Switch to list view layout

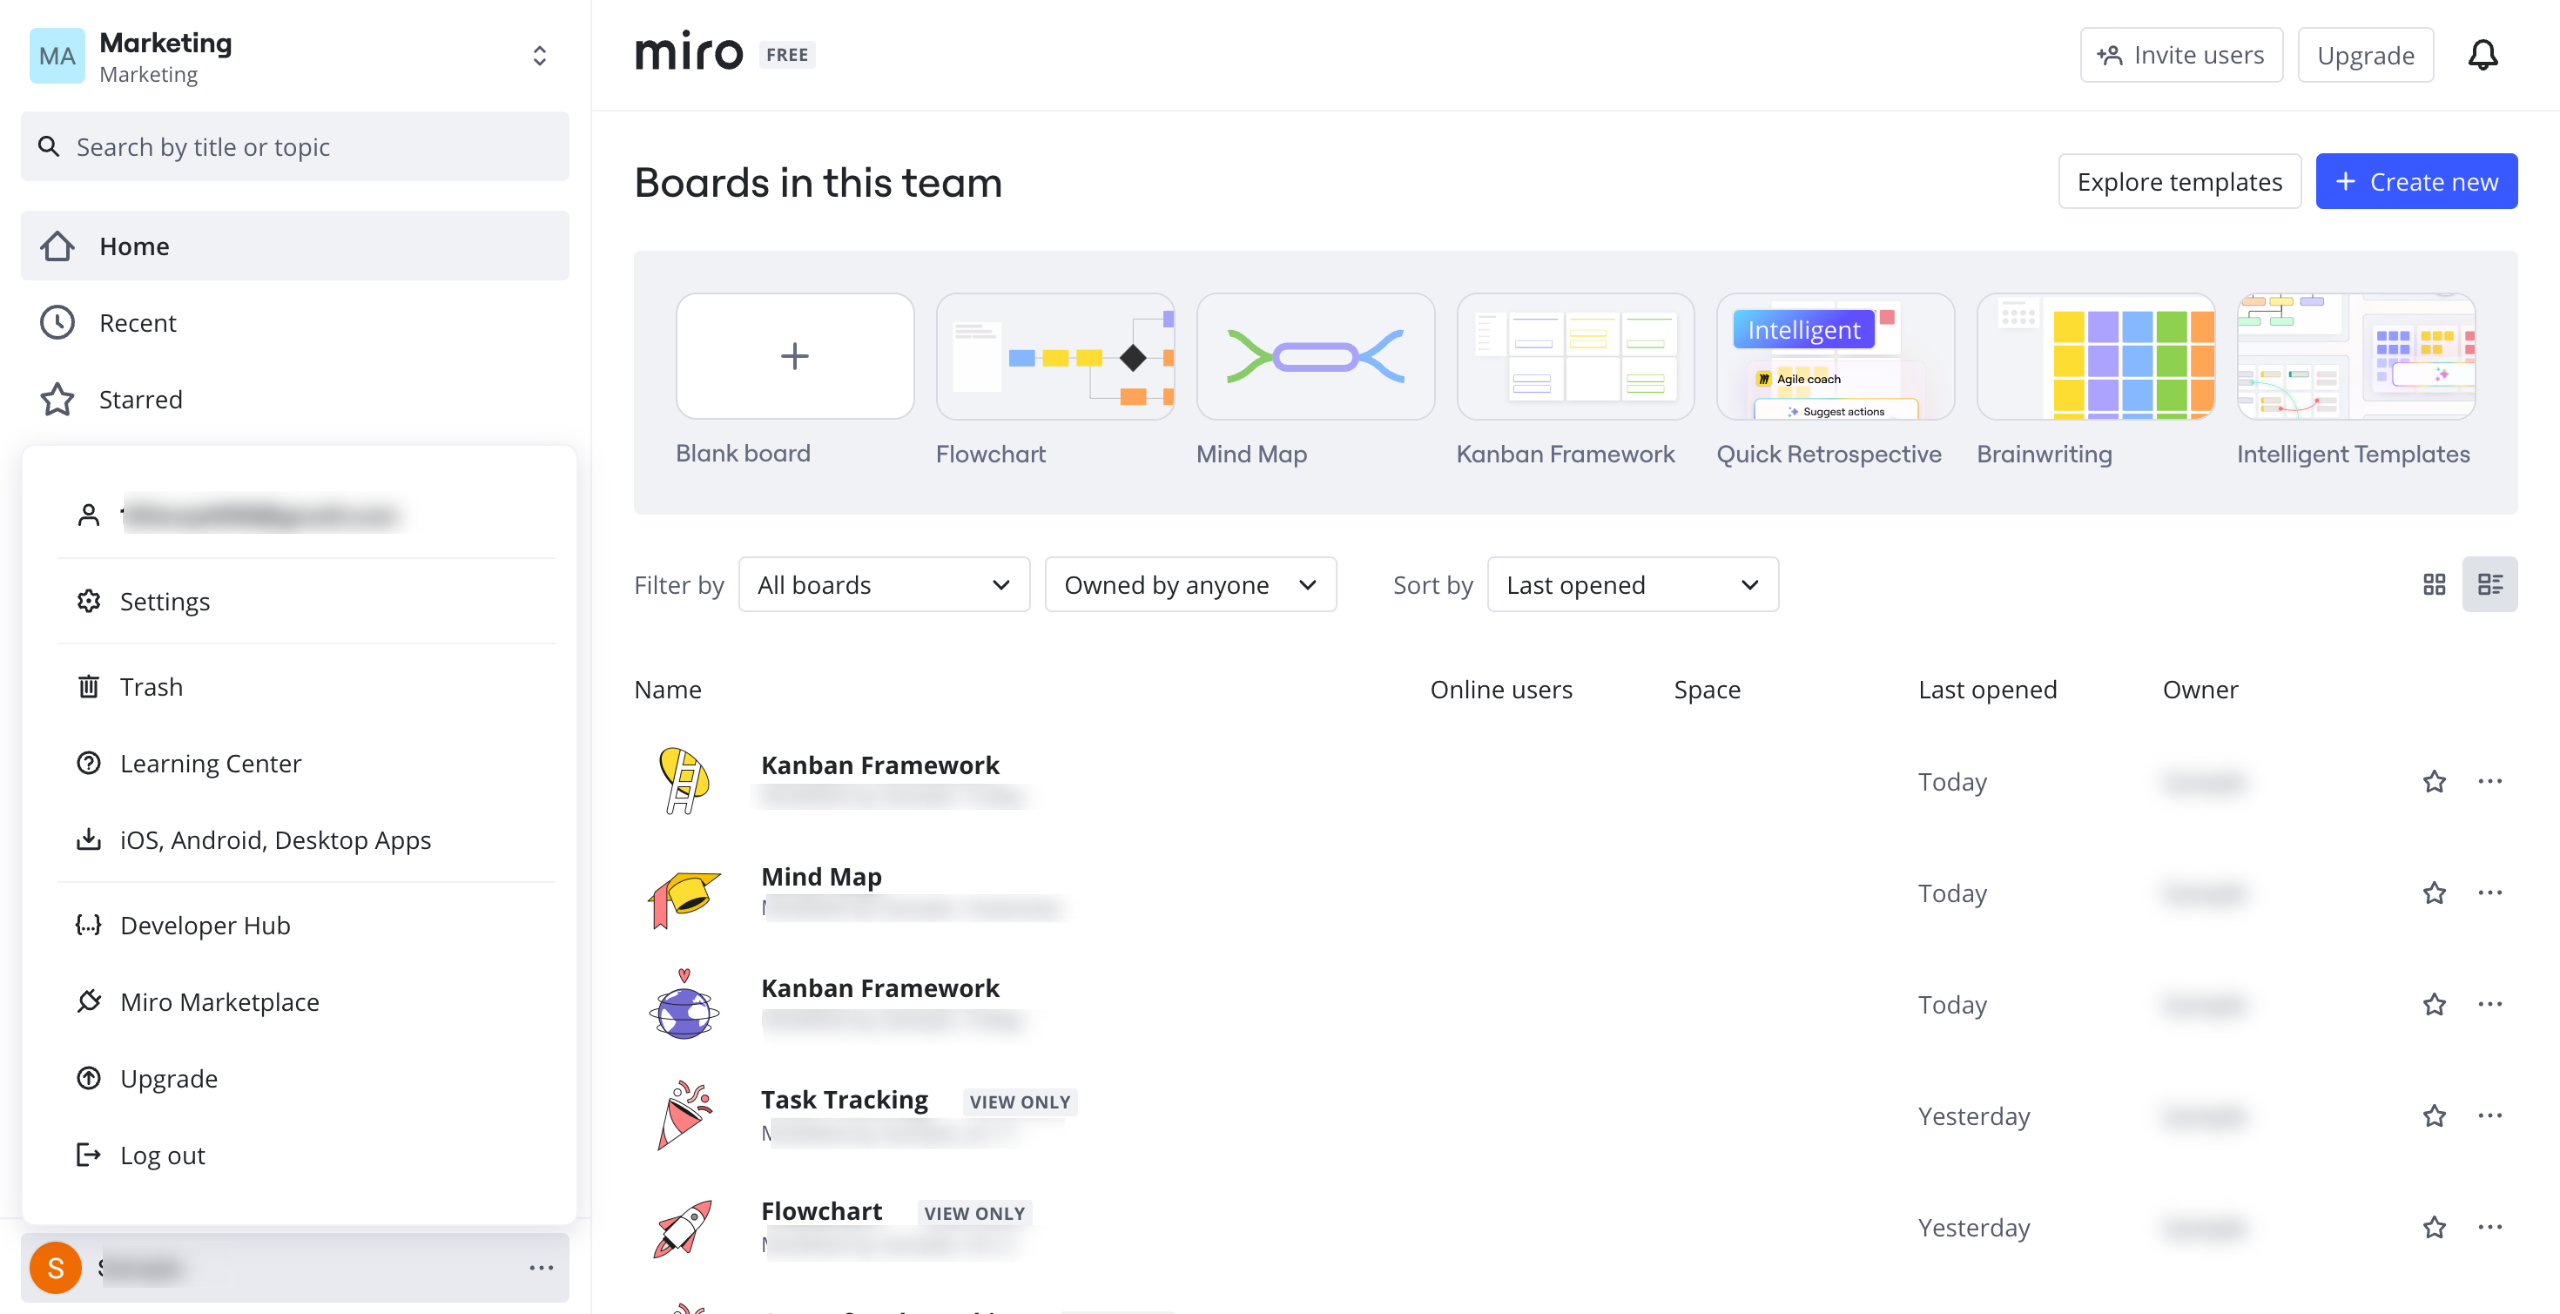click(x=2489, y=584)
